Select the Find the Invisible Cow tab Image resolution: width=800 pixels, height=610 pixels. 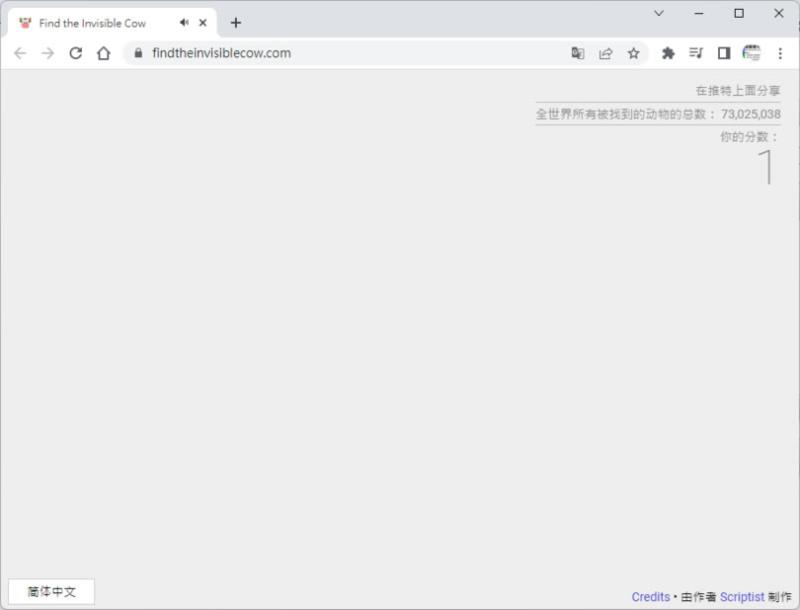(112, 23)
